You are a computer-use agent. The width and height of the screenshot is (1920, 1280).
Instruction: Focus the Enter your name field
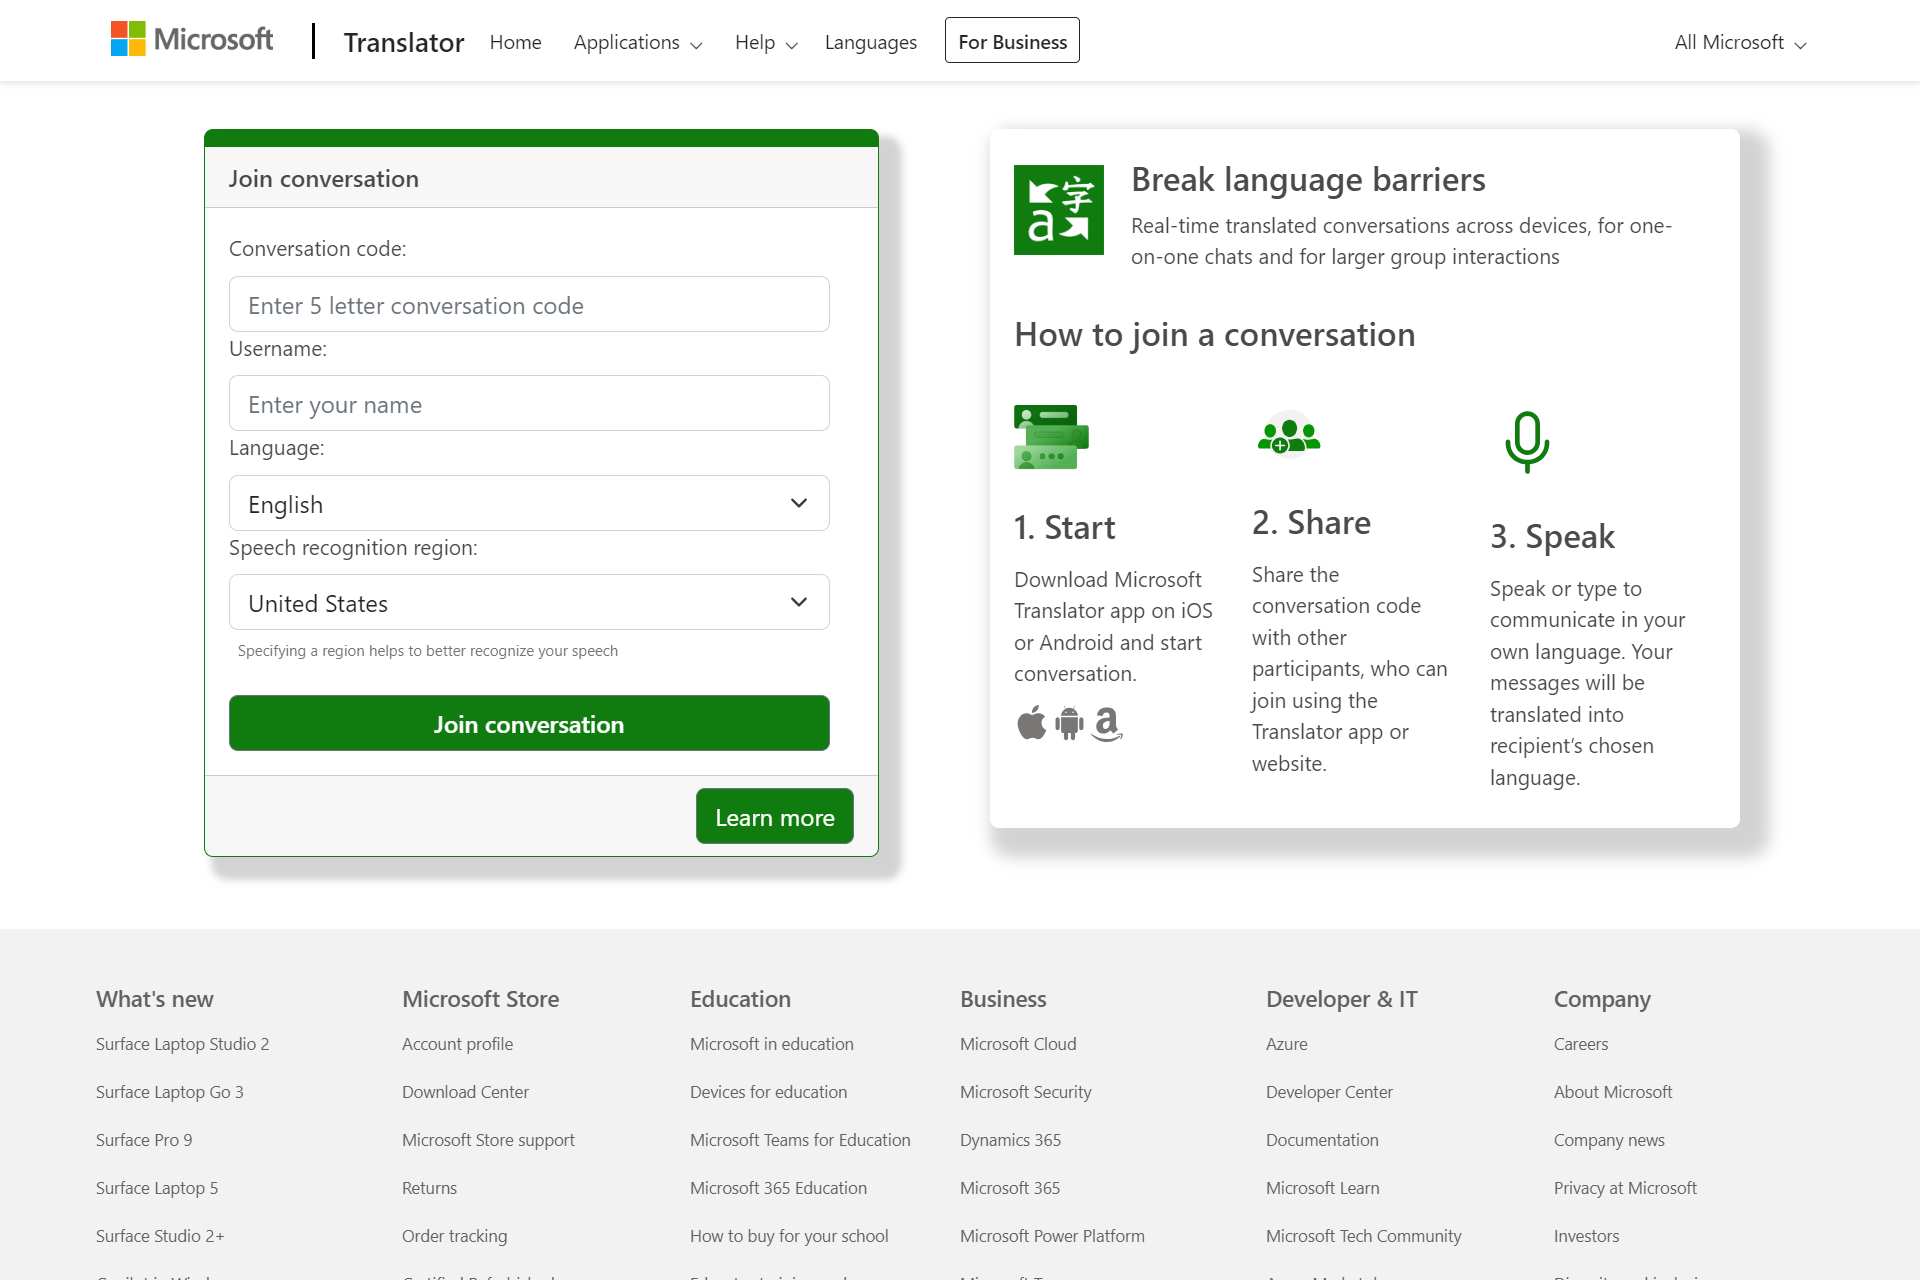tap(529, 403)
